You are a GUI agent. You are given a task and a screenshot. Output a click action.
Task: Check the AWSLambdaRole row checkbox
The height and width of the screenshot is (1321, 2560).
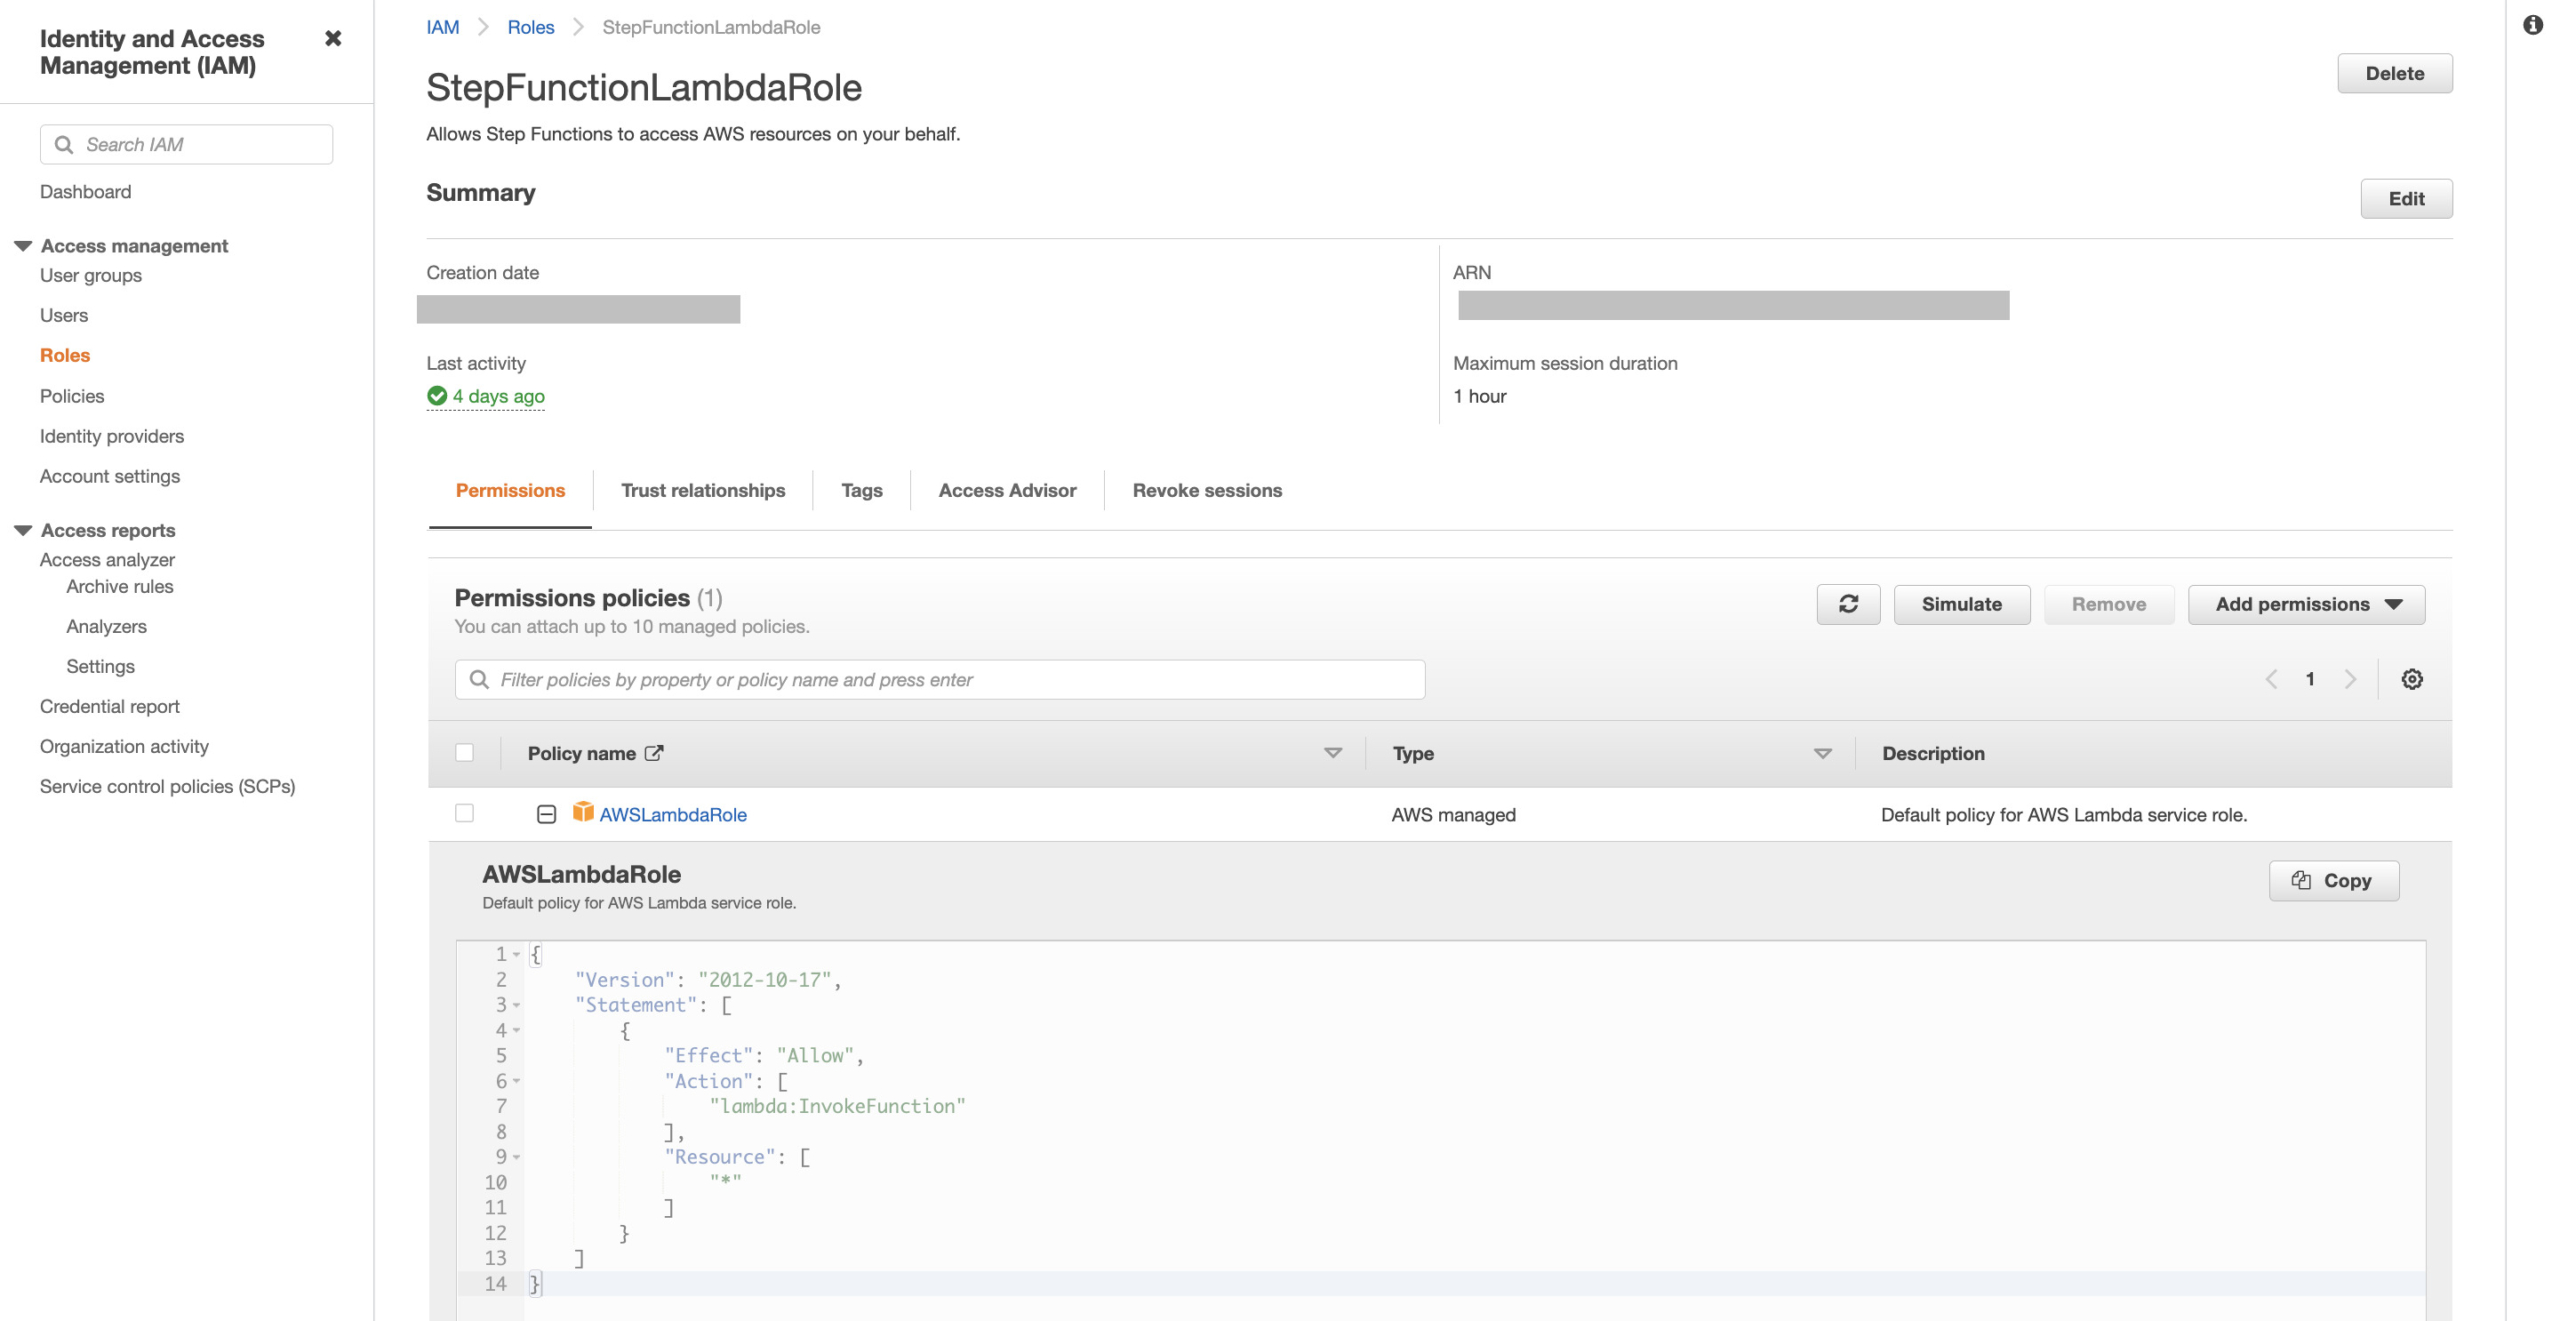point(464,813)
